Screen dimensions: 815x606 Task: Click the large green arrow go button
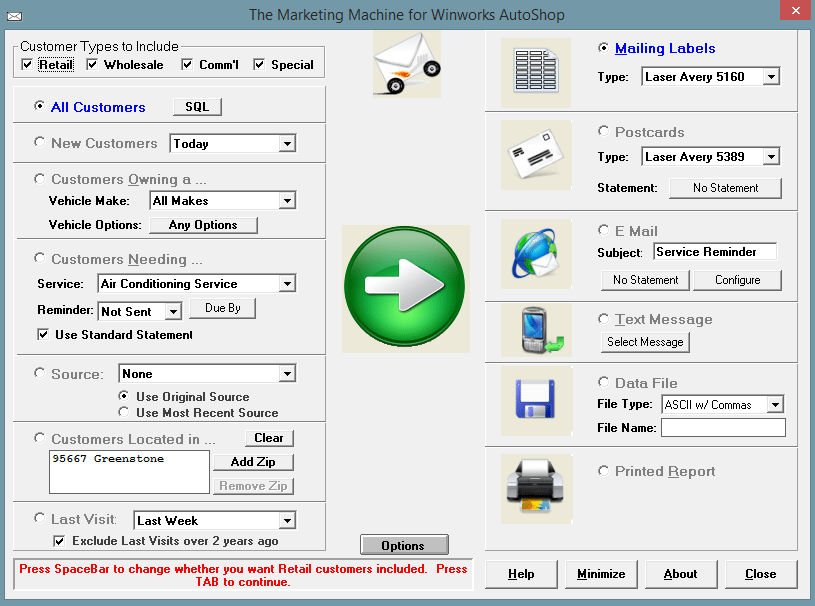click(x=405, y=287)
